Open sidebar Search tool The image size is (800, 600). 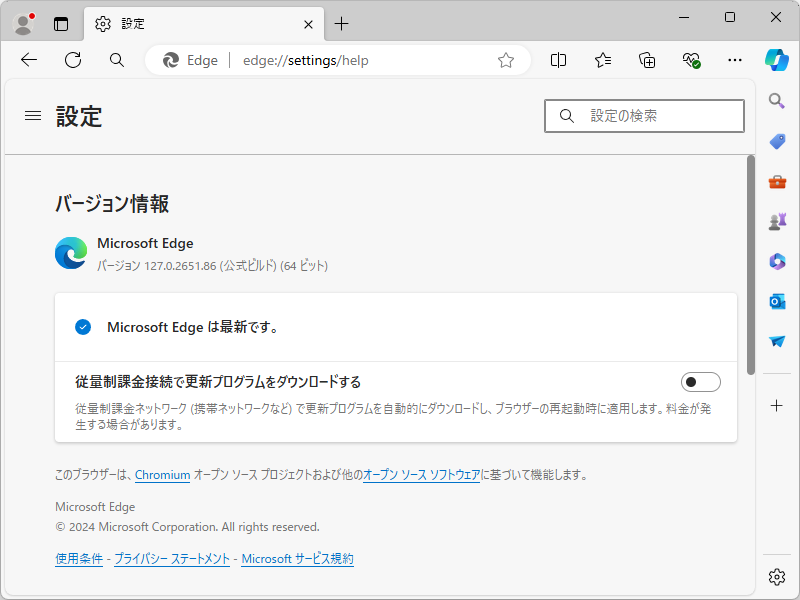776,100
